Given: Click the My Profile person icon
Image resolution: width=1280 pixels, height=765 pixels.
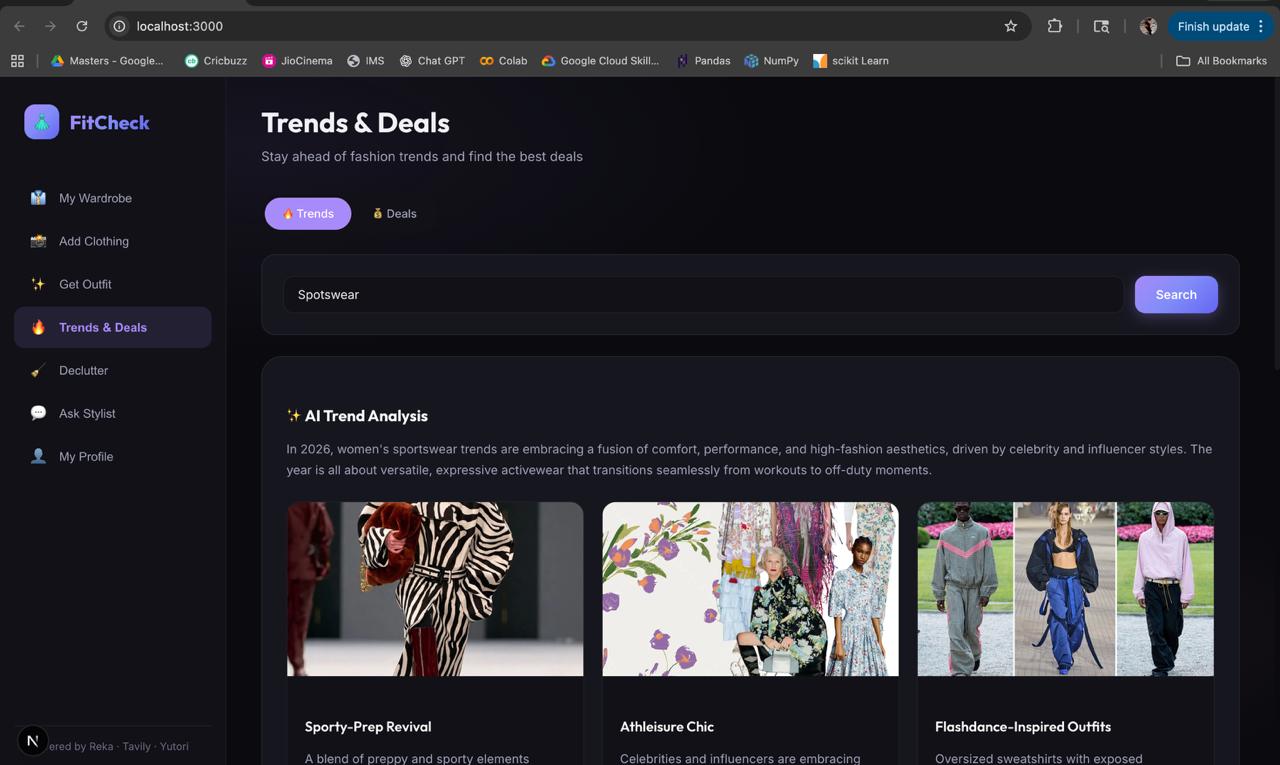Looking at the screenshot, I should [x=38, y=456].
